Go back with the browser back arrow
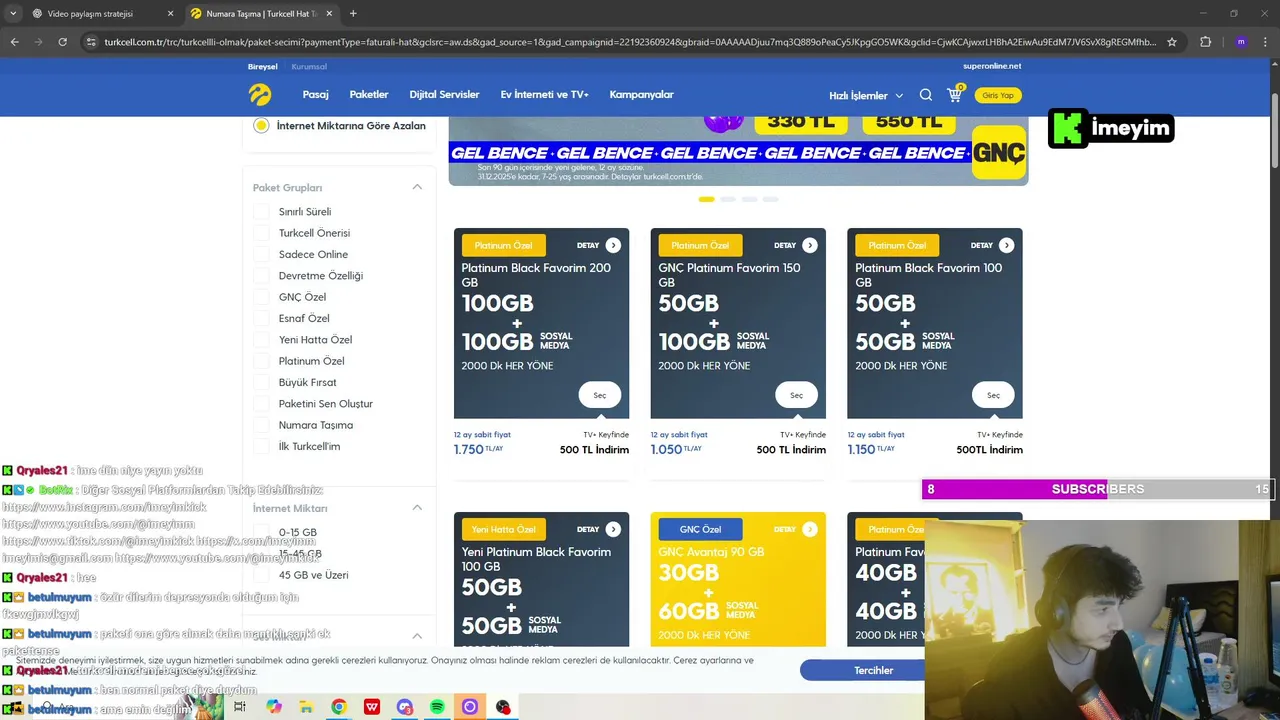 [14, 42]
